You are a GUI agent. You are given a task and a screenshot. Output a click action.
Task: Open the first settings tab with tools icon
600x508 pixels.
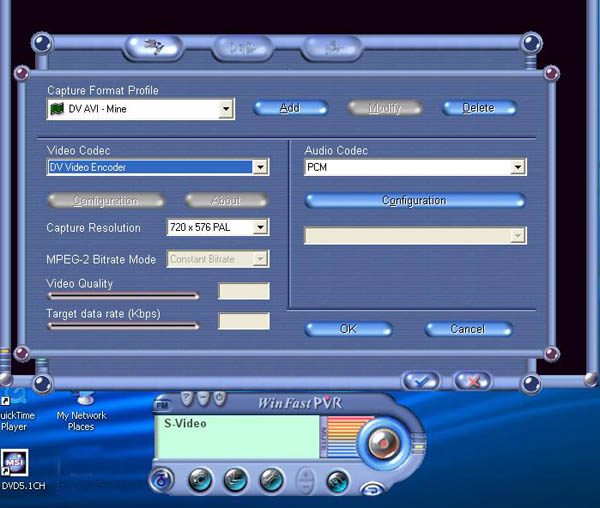pos(154,47)
